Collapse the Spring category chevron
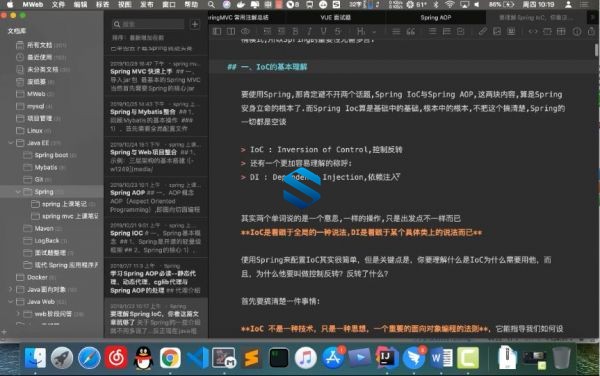The image size is (600, 376). coord(18,192)
